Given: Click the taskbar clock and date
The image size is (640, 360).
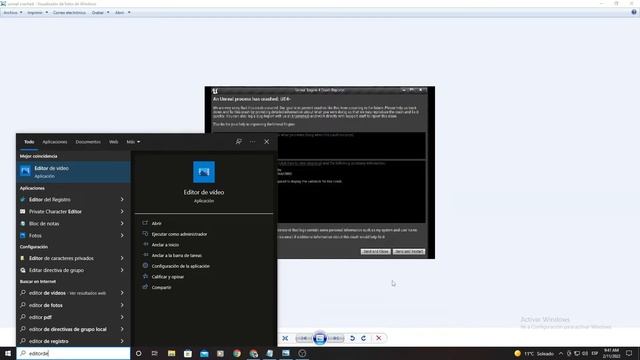Looking at the screenshot, I should (x=611, y=353).
